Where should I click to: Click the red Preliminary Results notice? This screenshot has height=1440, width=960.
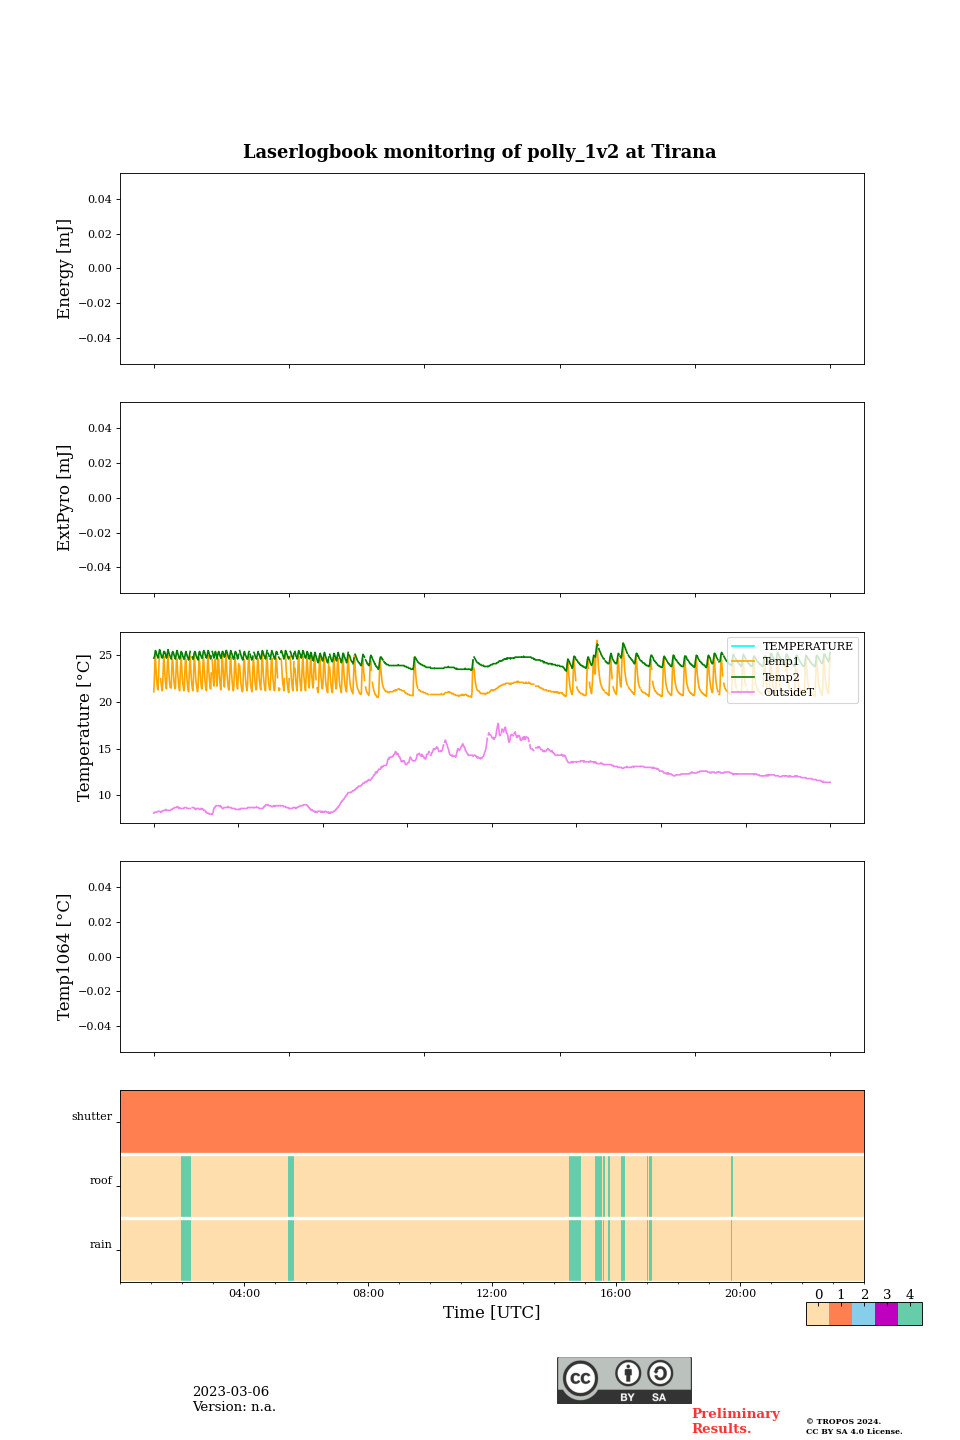(x=735, y=1421)
